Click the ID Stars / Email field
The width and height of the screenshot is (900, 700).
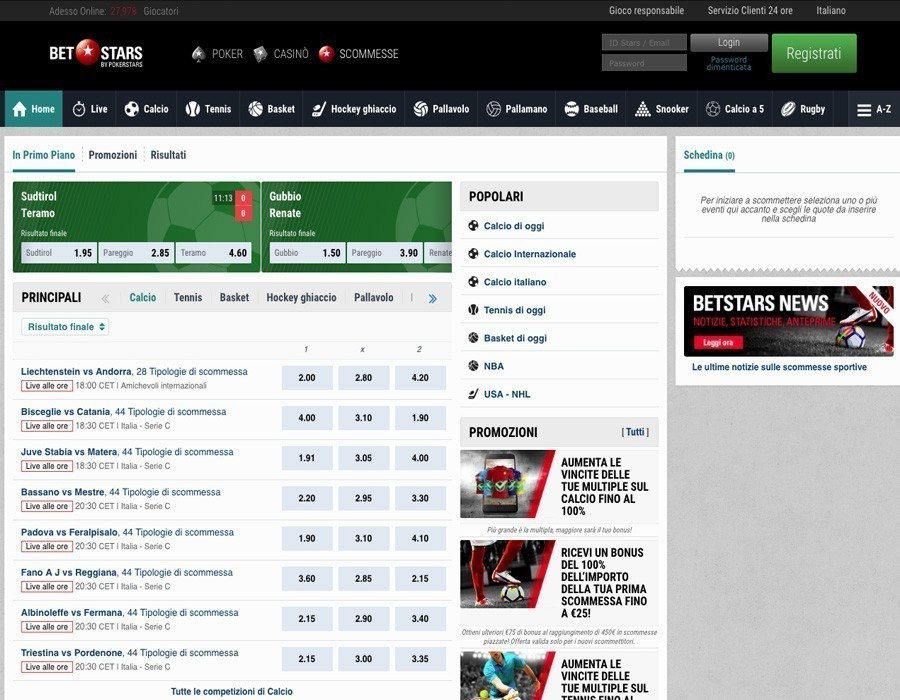(644, 42)
